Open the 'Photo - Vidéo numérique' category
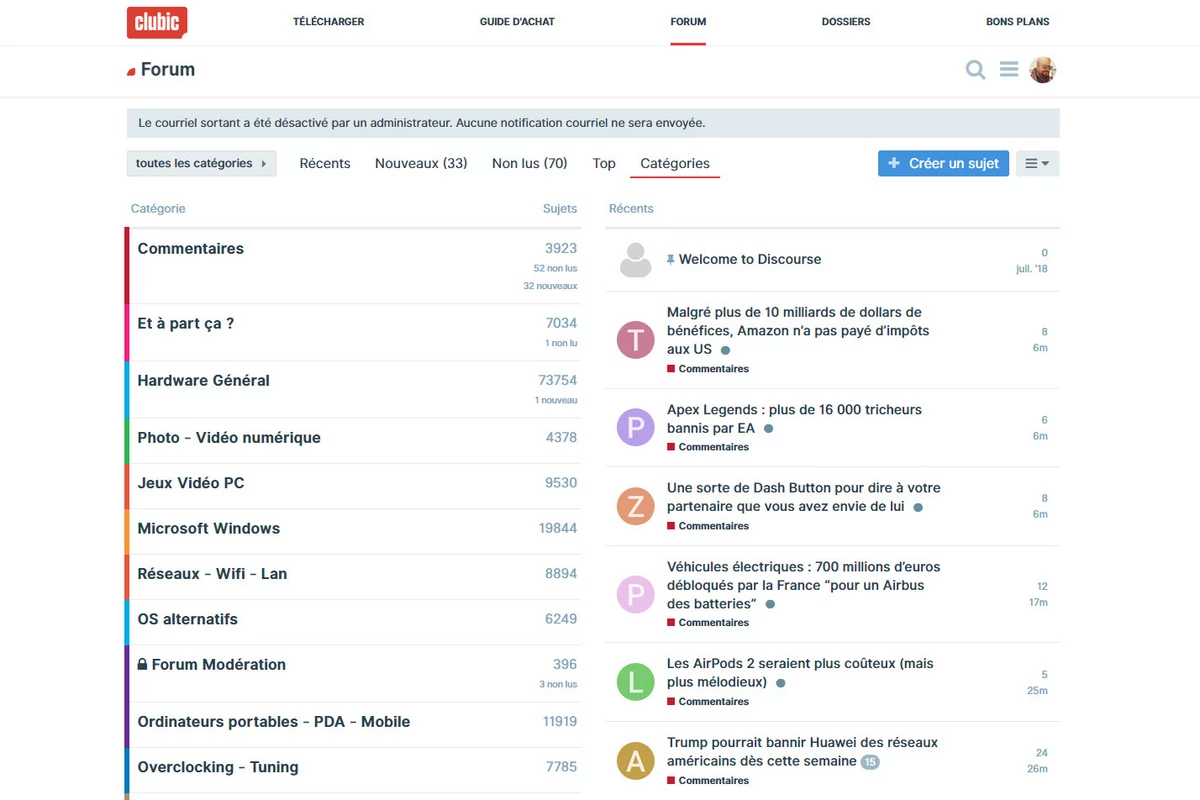 pos(229,438)
